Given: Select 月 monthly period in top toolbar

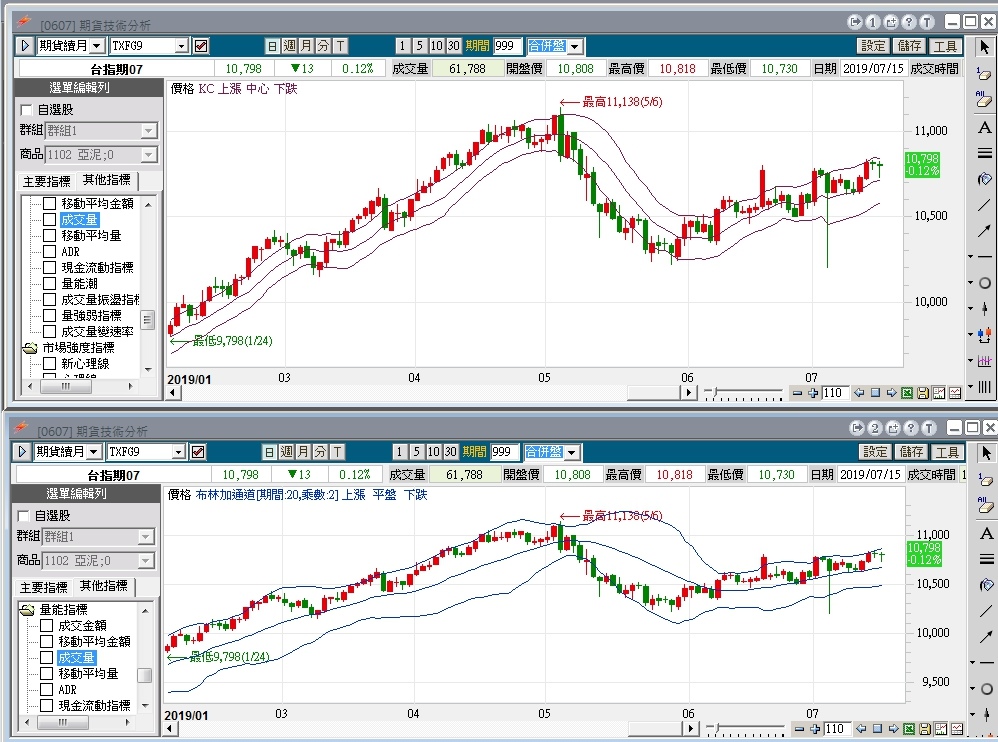Looking at the screenshot, I should (306, 46).
